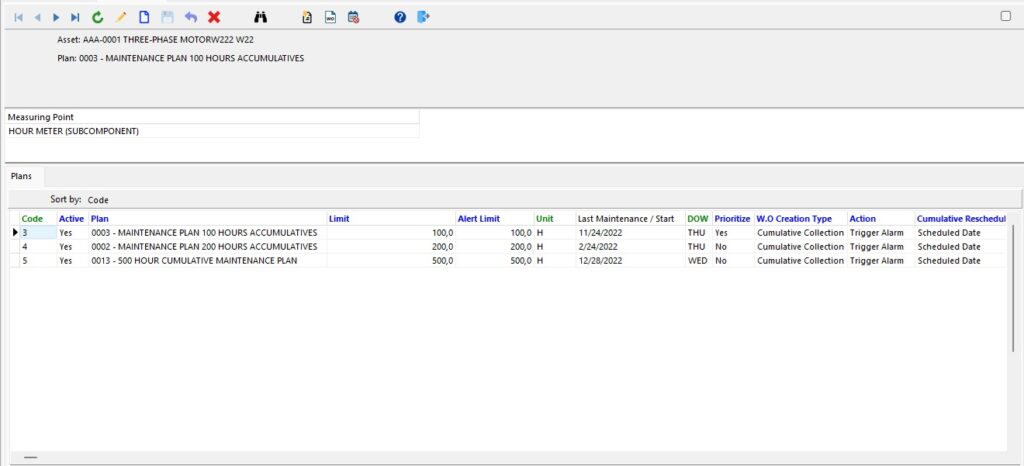Click the Alert Limit cell showing 200,0
1024x466 pixels.
coord(494,247)
